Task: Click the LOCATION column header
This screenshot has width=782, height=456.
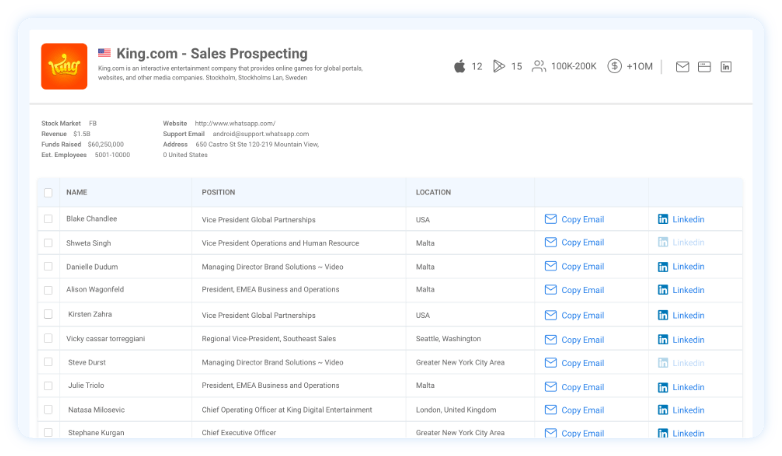Action: point(433,192)
